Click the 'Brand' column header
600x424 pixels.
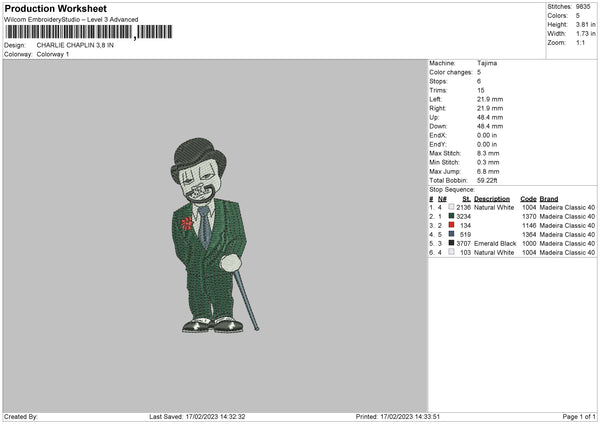coord(549,199)
